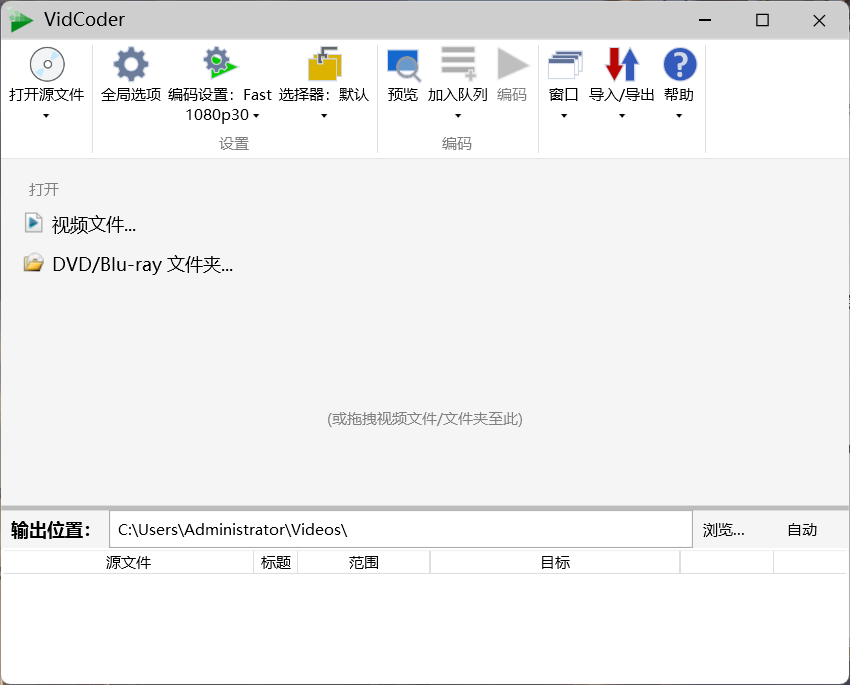Open the 预览 preview icon
The width and height of the screenshot is (850, 685).
pyautogui.click(x=403, y=63)
